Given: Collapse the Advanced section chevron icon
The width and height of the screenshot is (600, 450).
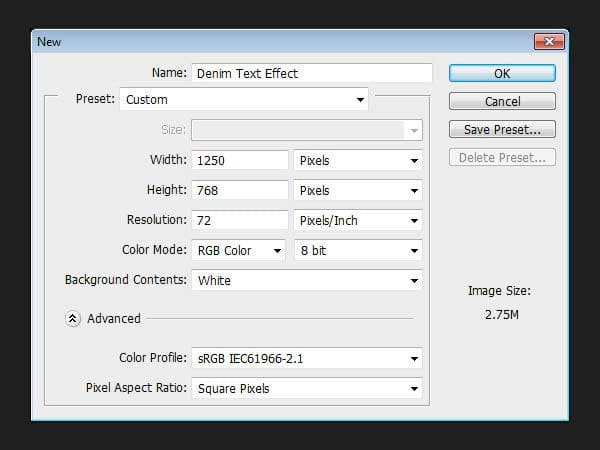Looking at the screenshot, I should pyautogui.click(x=73, y=318).
